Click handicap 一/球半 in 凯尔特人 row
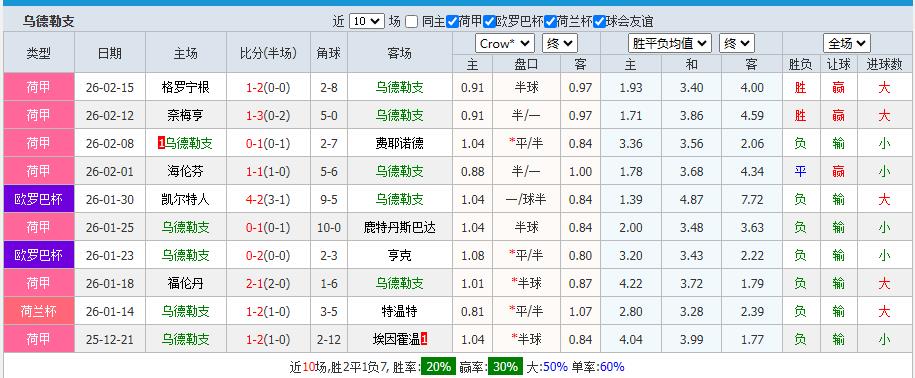This screenshot has width=915, height=378. click(x=526, y=200)
